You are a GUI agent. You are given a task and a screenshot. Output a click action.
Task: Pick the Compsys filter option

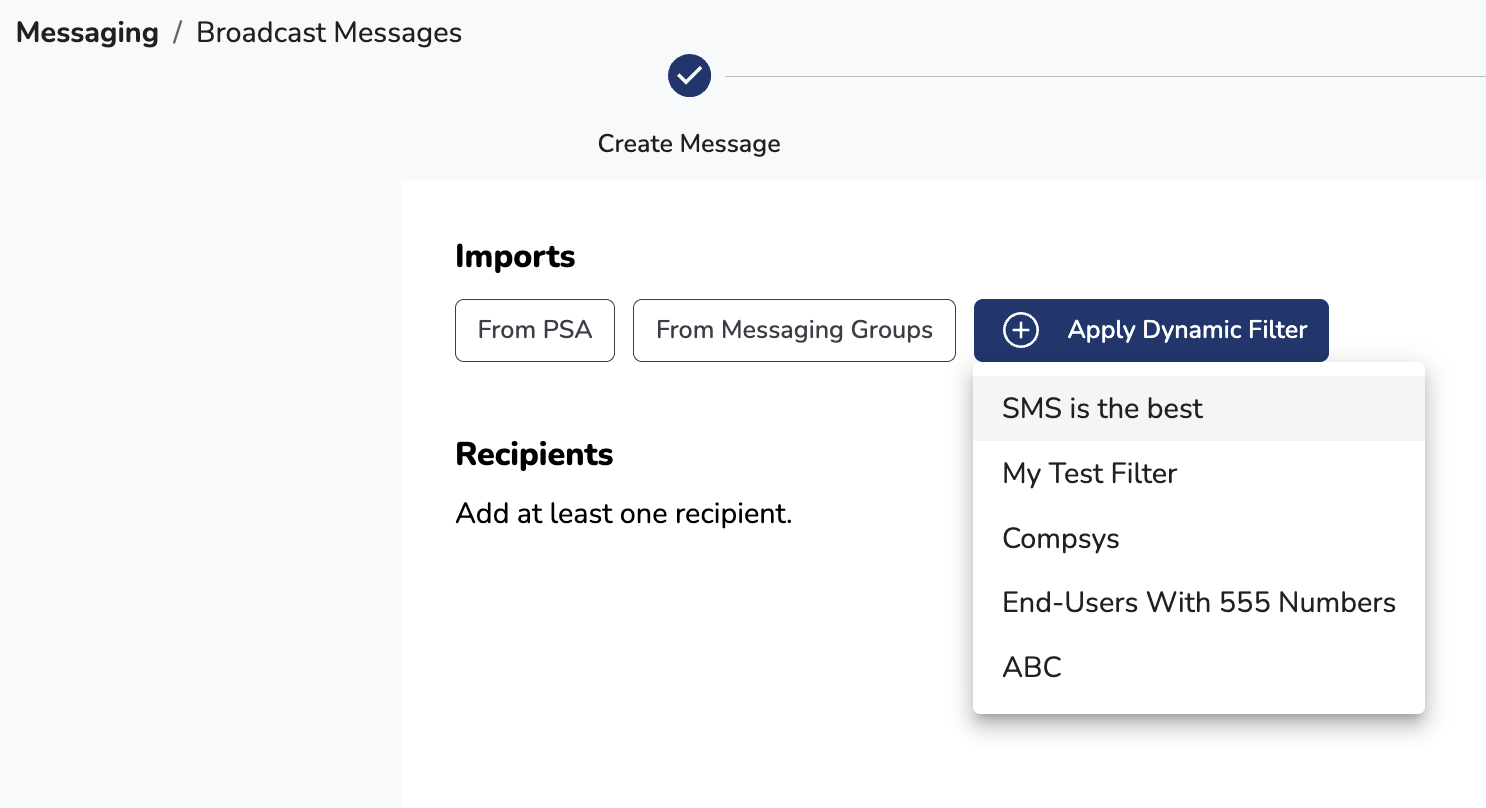point(1060,538)
